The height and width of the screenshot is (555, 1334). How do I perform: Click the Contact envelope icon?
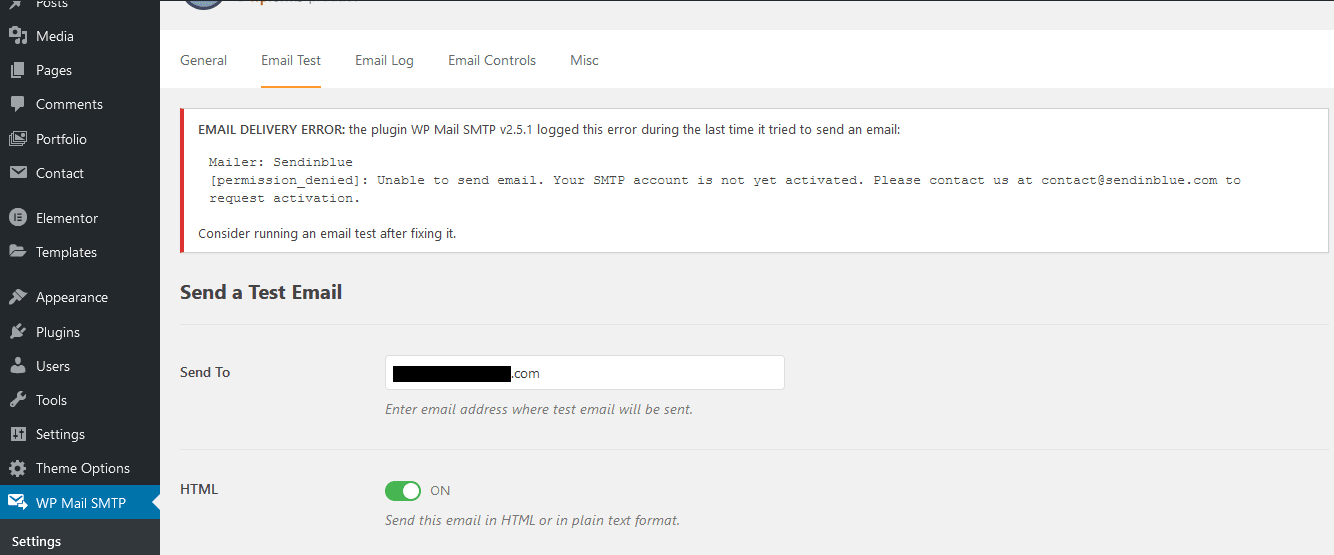[18, 173]
